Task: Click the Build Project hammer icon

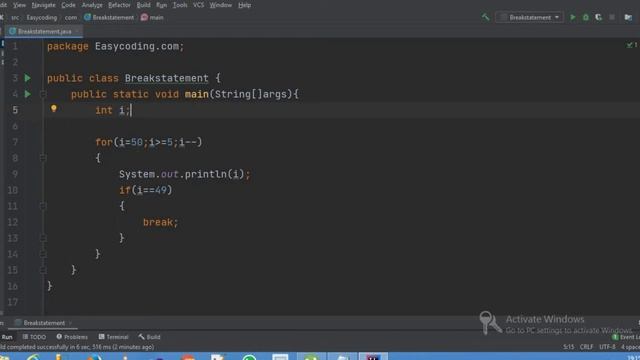Action: (x=485, y=17)
